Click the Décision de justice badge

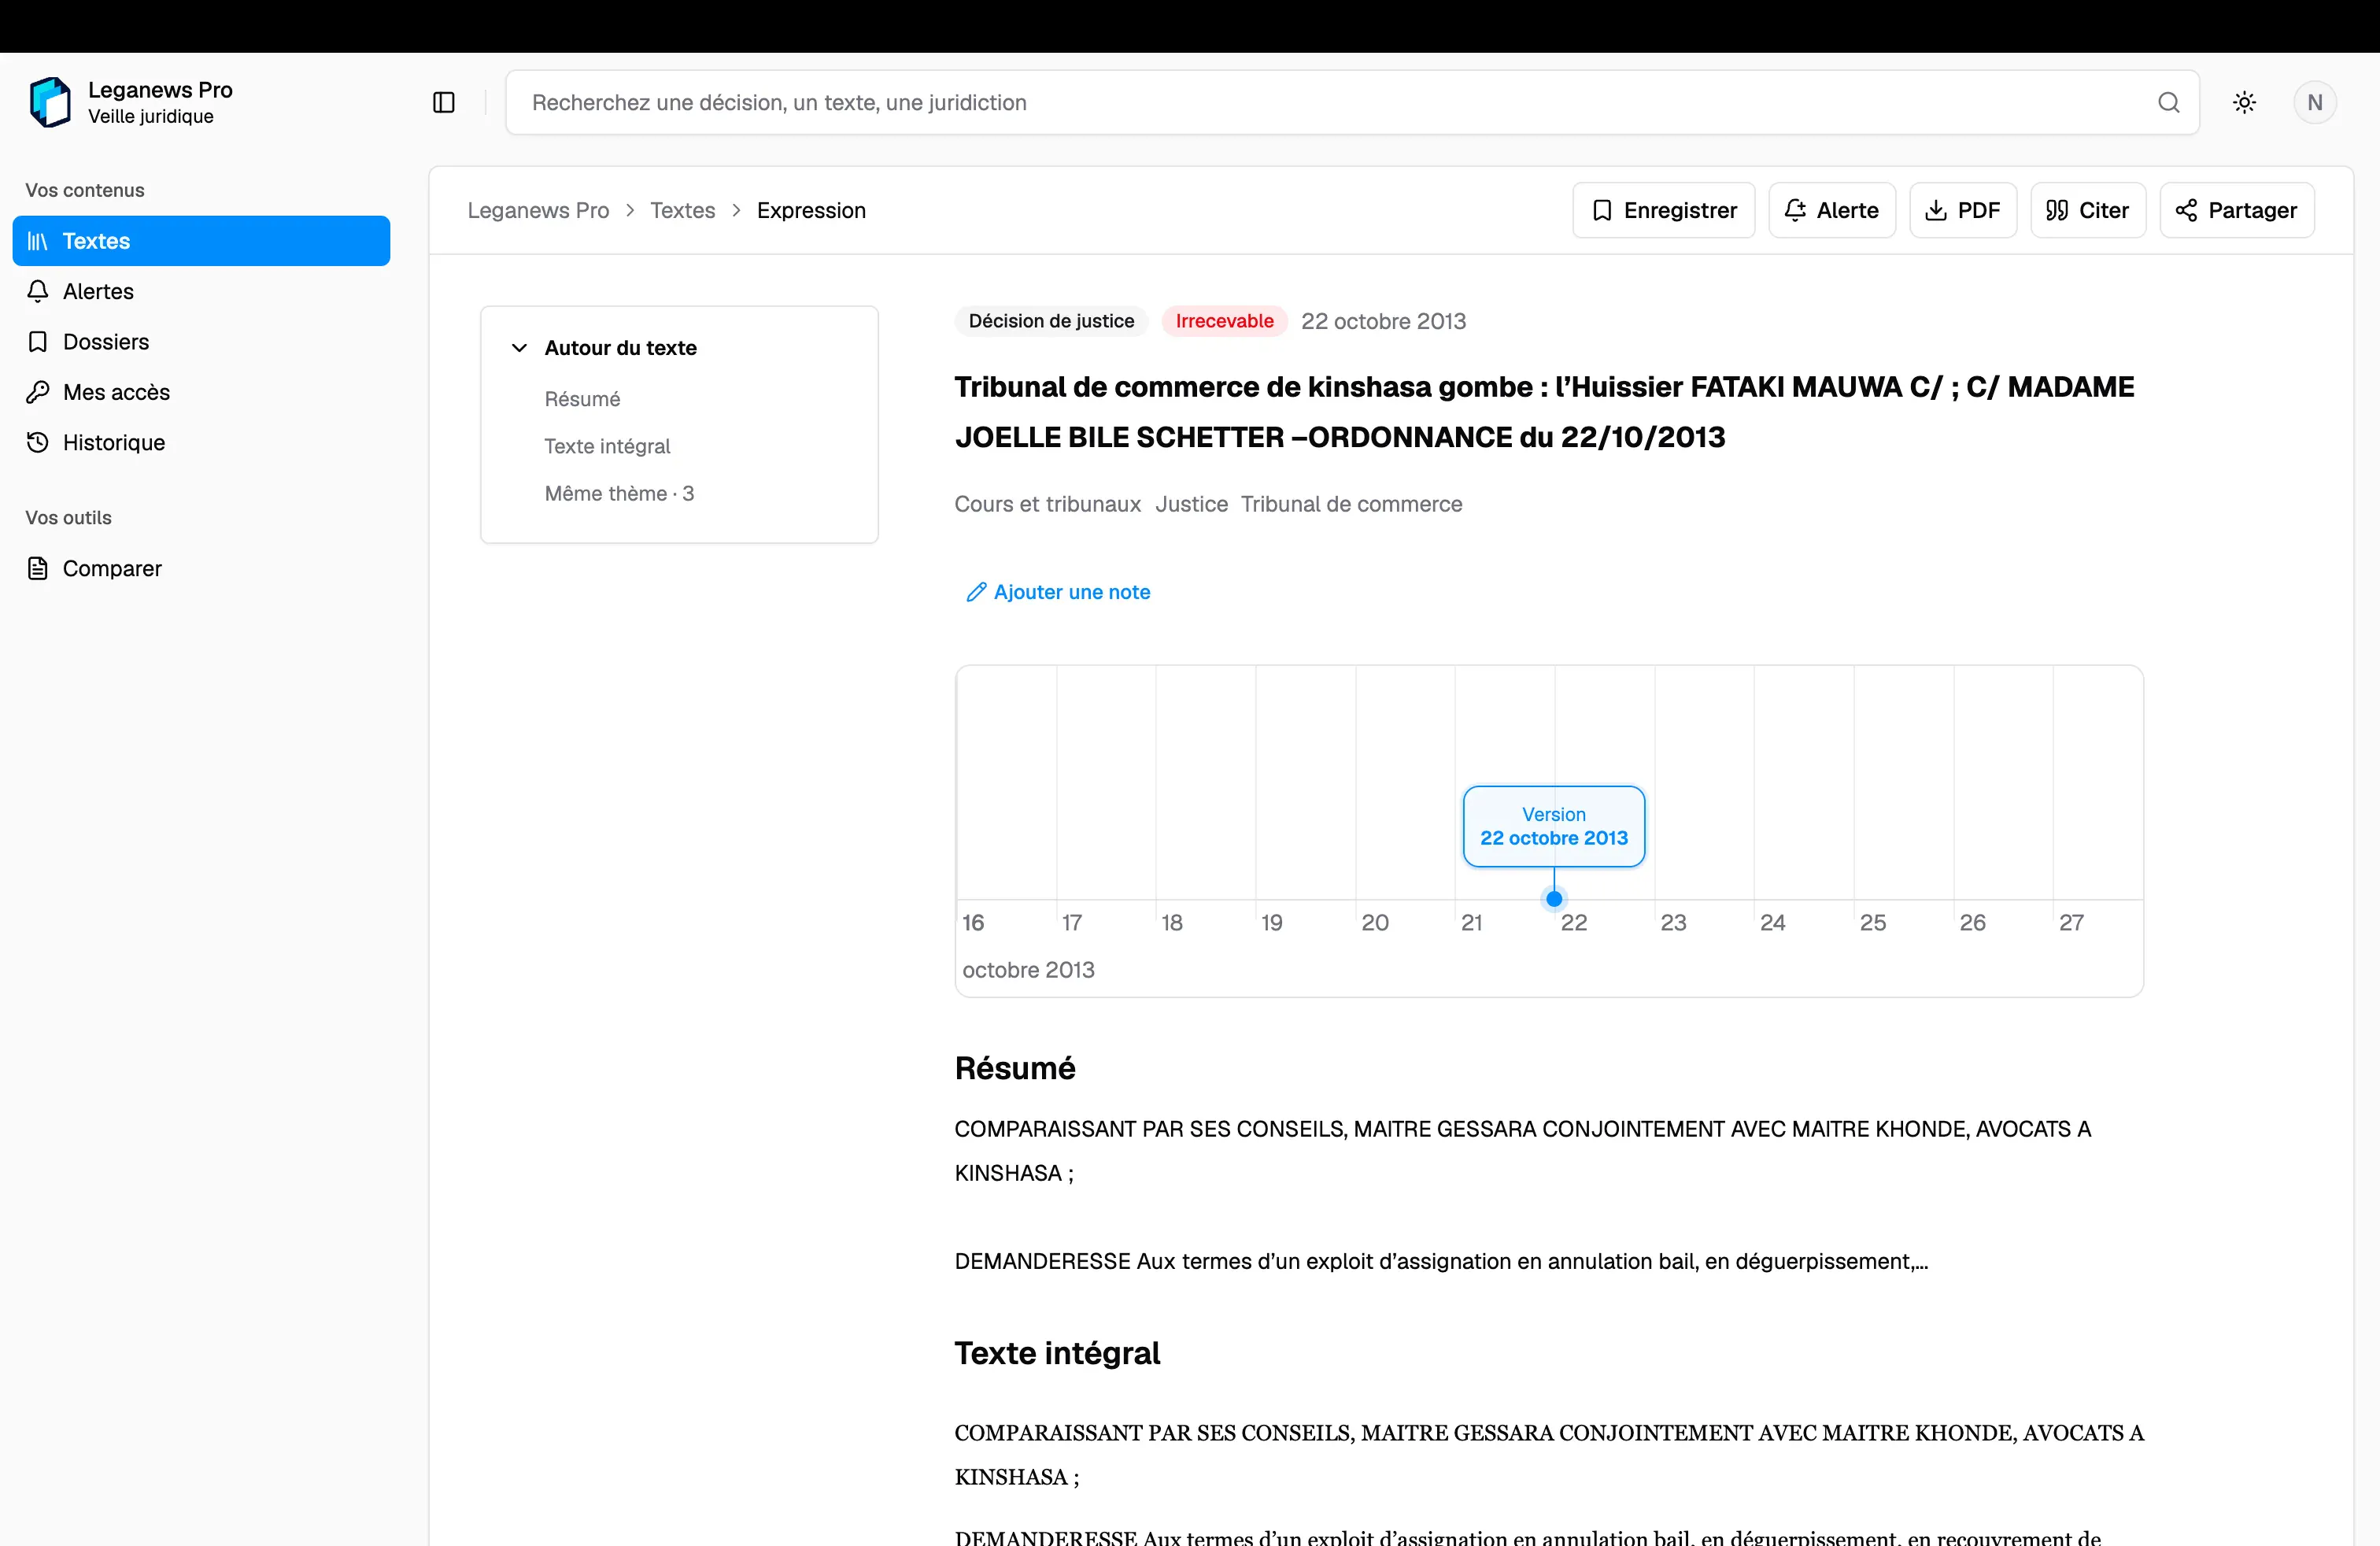coord(1051,321)
